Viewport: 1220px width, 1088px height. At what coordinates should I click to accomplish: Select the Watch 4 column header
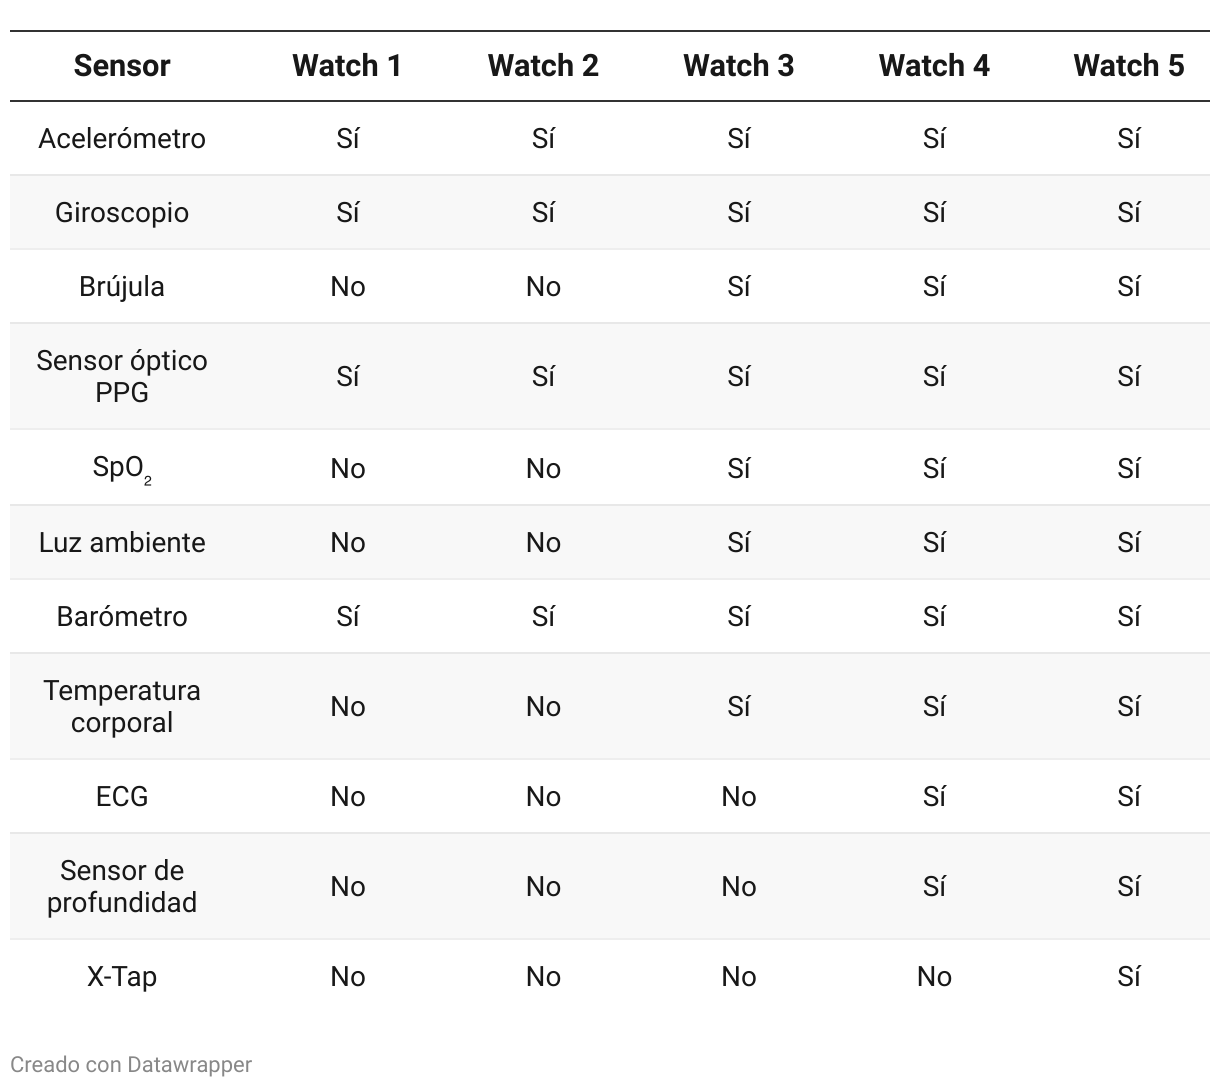934,66
